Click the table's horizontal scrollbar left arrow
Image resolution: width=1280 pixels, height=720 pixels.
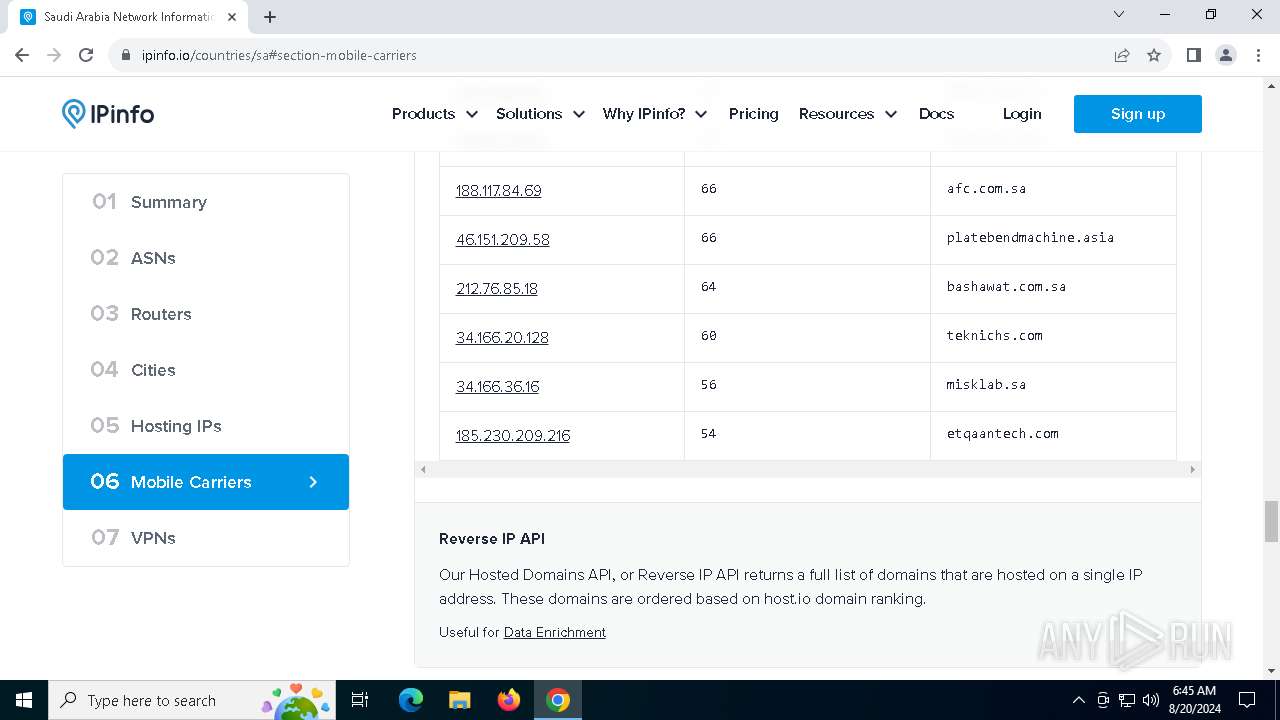[x=423, y=469]
